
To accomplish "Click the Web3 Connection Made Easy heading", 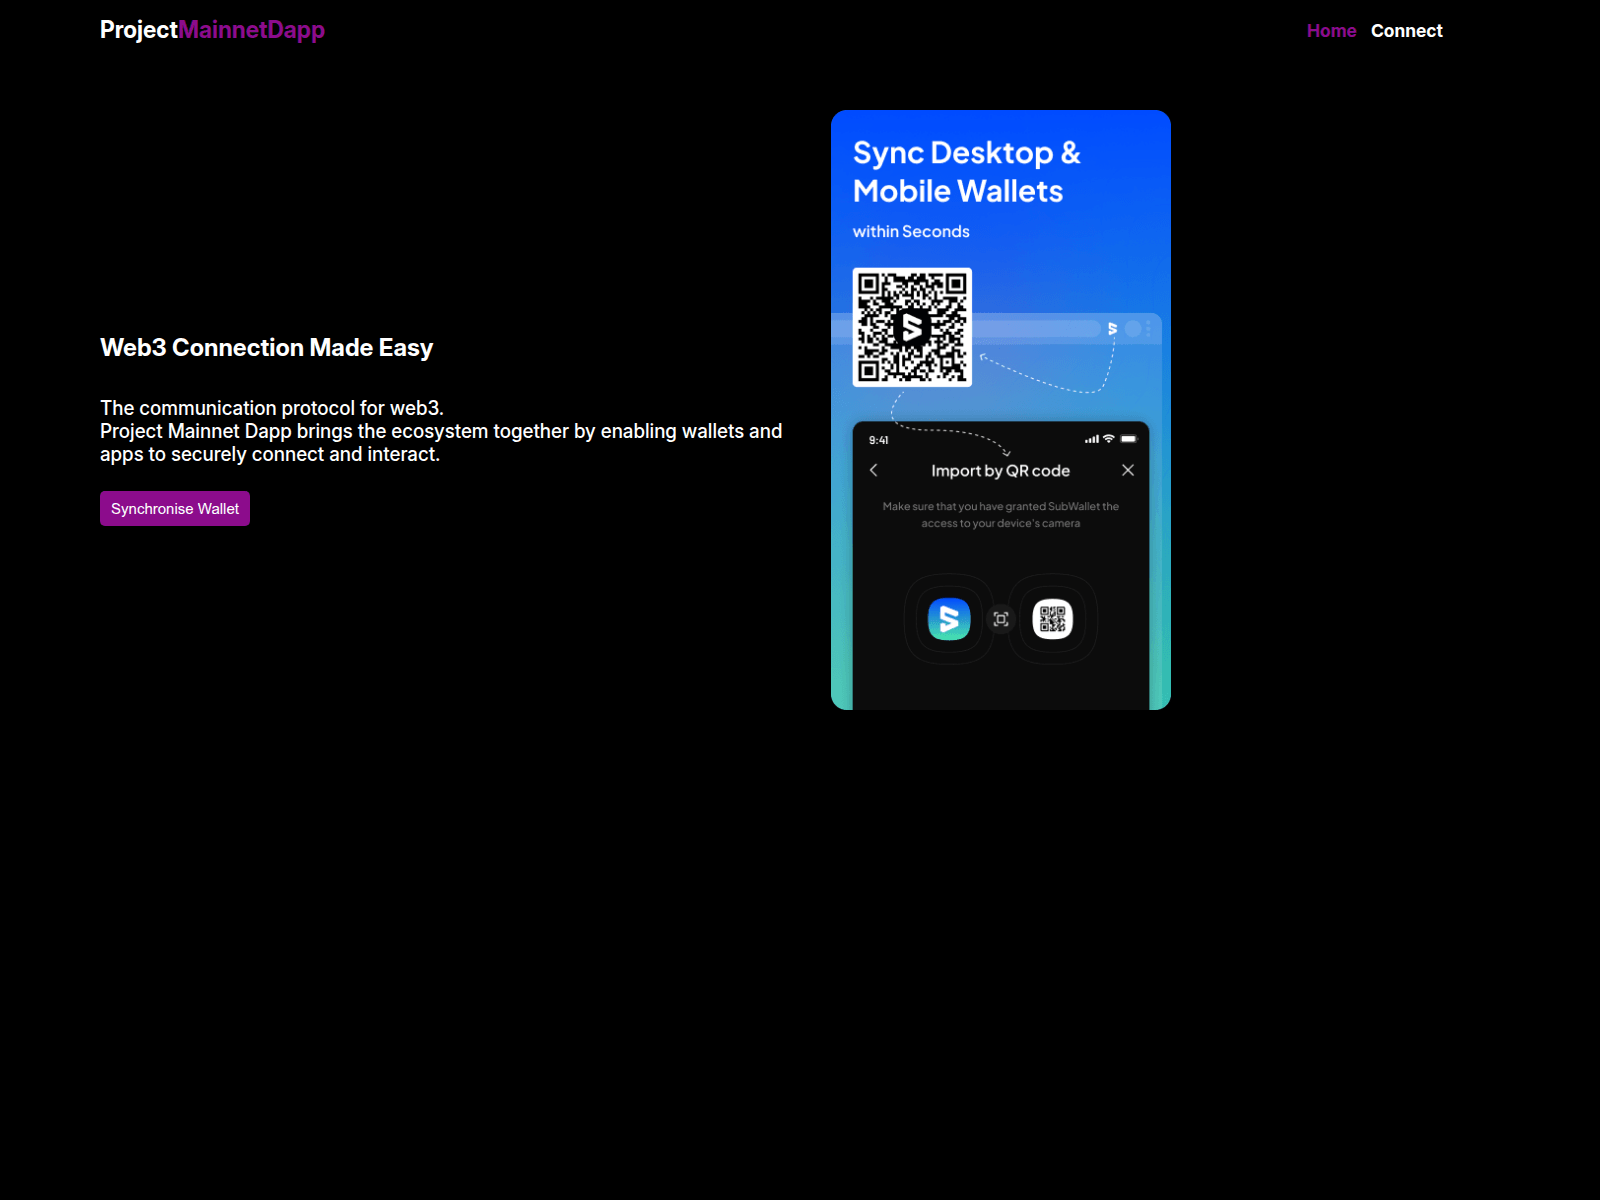I will (266, 347).
